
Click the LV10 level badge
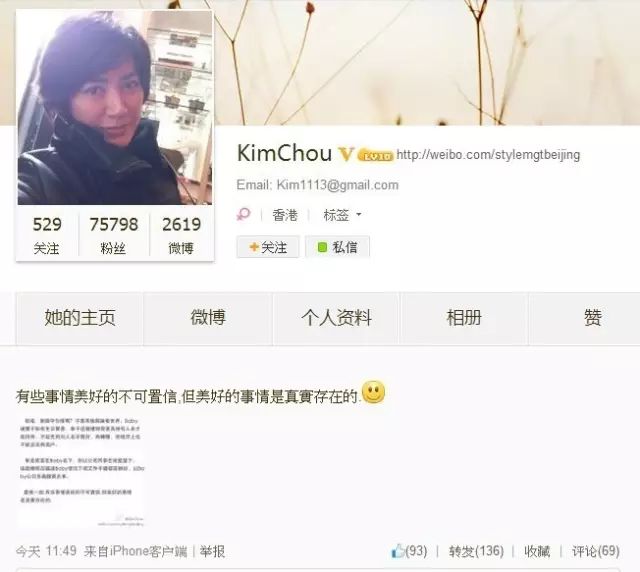376,156
